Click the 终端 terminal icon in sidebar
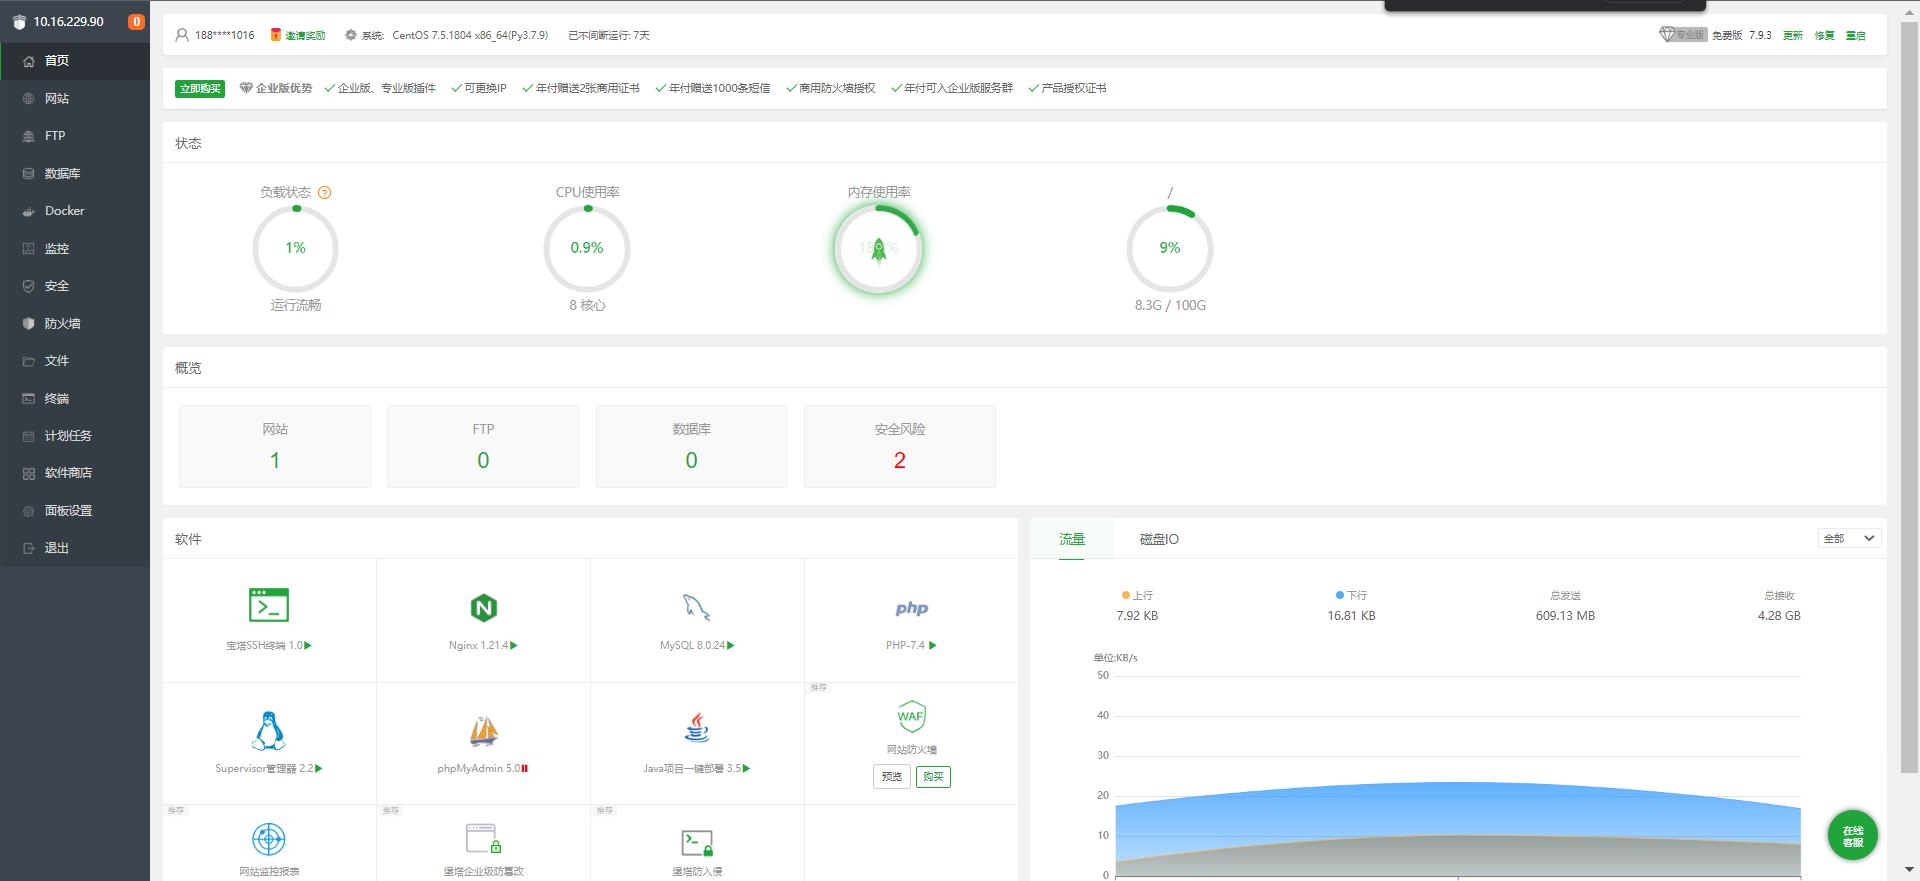This screenshot has width=1920, height=881. [29, 398]
